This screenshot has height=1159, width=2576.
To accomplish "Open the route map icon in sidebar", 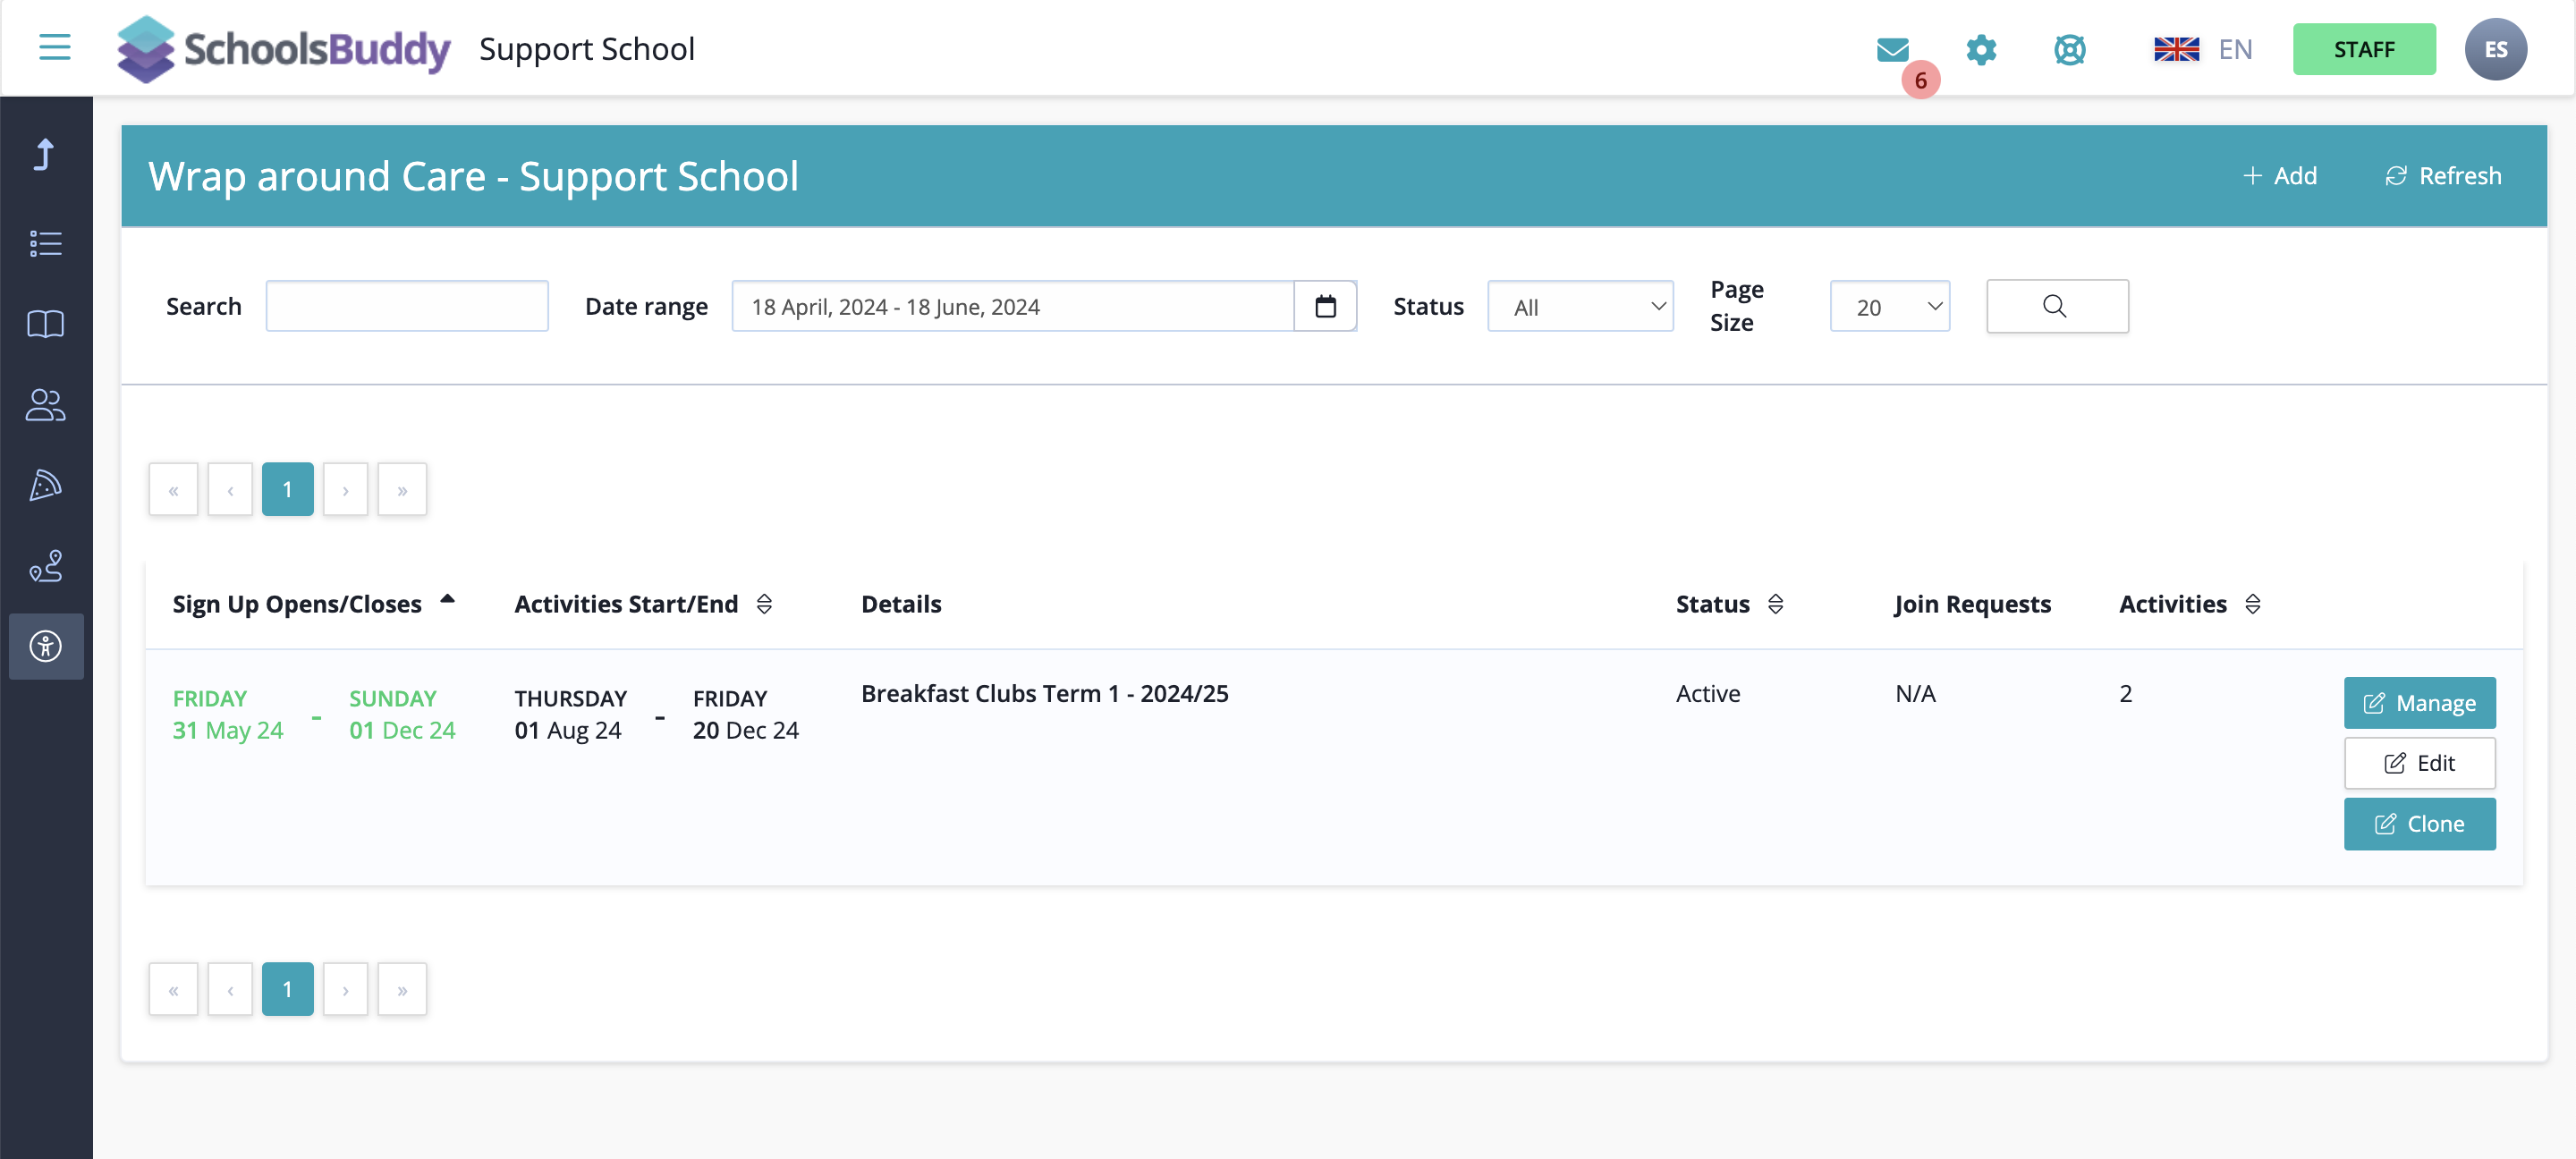I will click(45, 566).
